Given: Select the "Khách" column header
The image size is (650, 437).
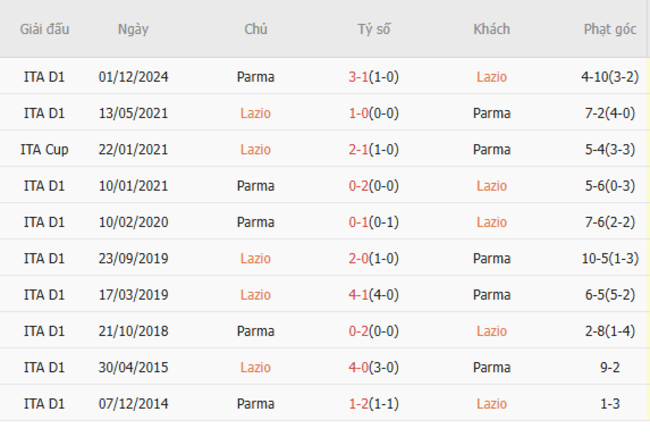Looking at the screenshot, I should (x=491, y=29).
